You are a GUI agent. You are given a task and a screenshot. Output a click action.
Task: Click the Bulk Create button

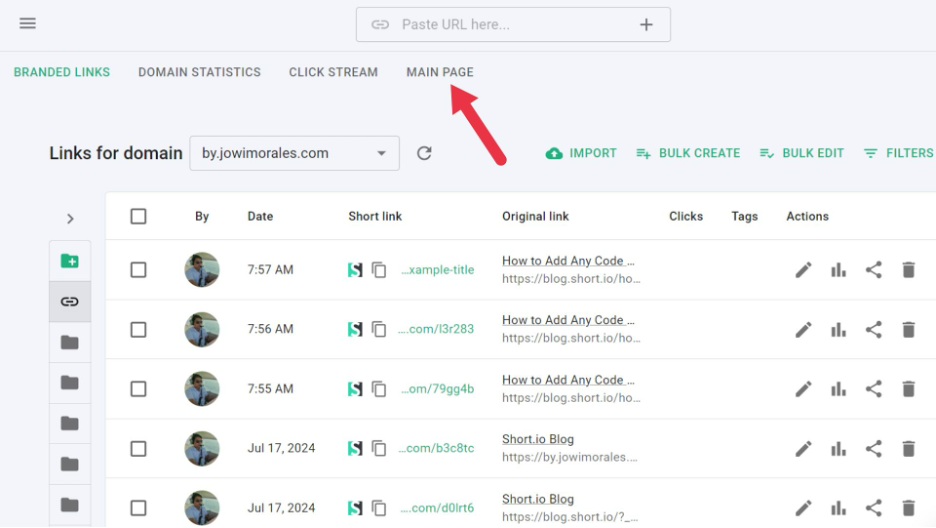tap(688, 153)
